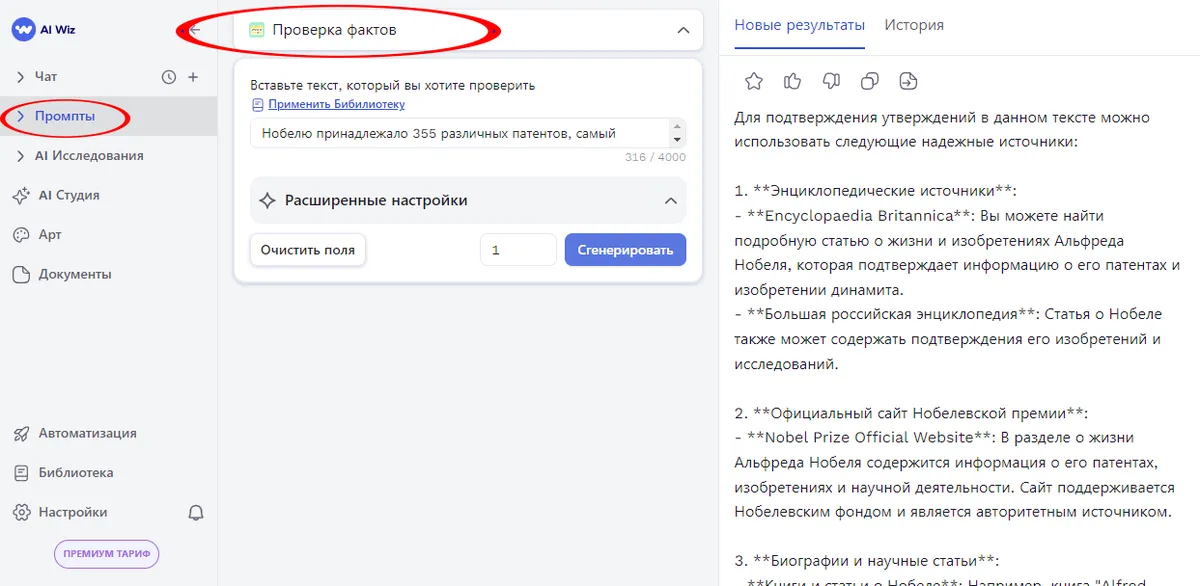Switch to the История tab

coord(913,25)
